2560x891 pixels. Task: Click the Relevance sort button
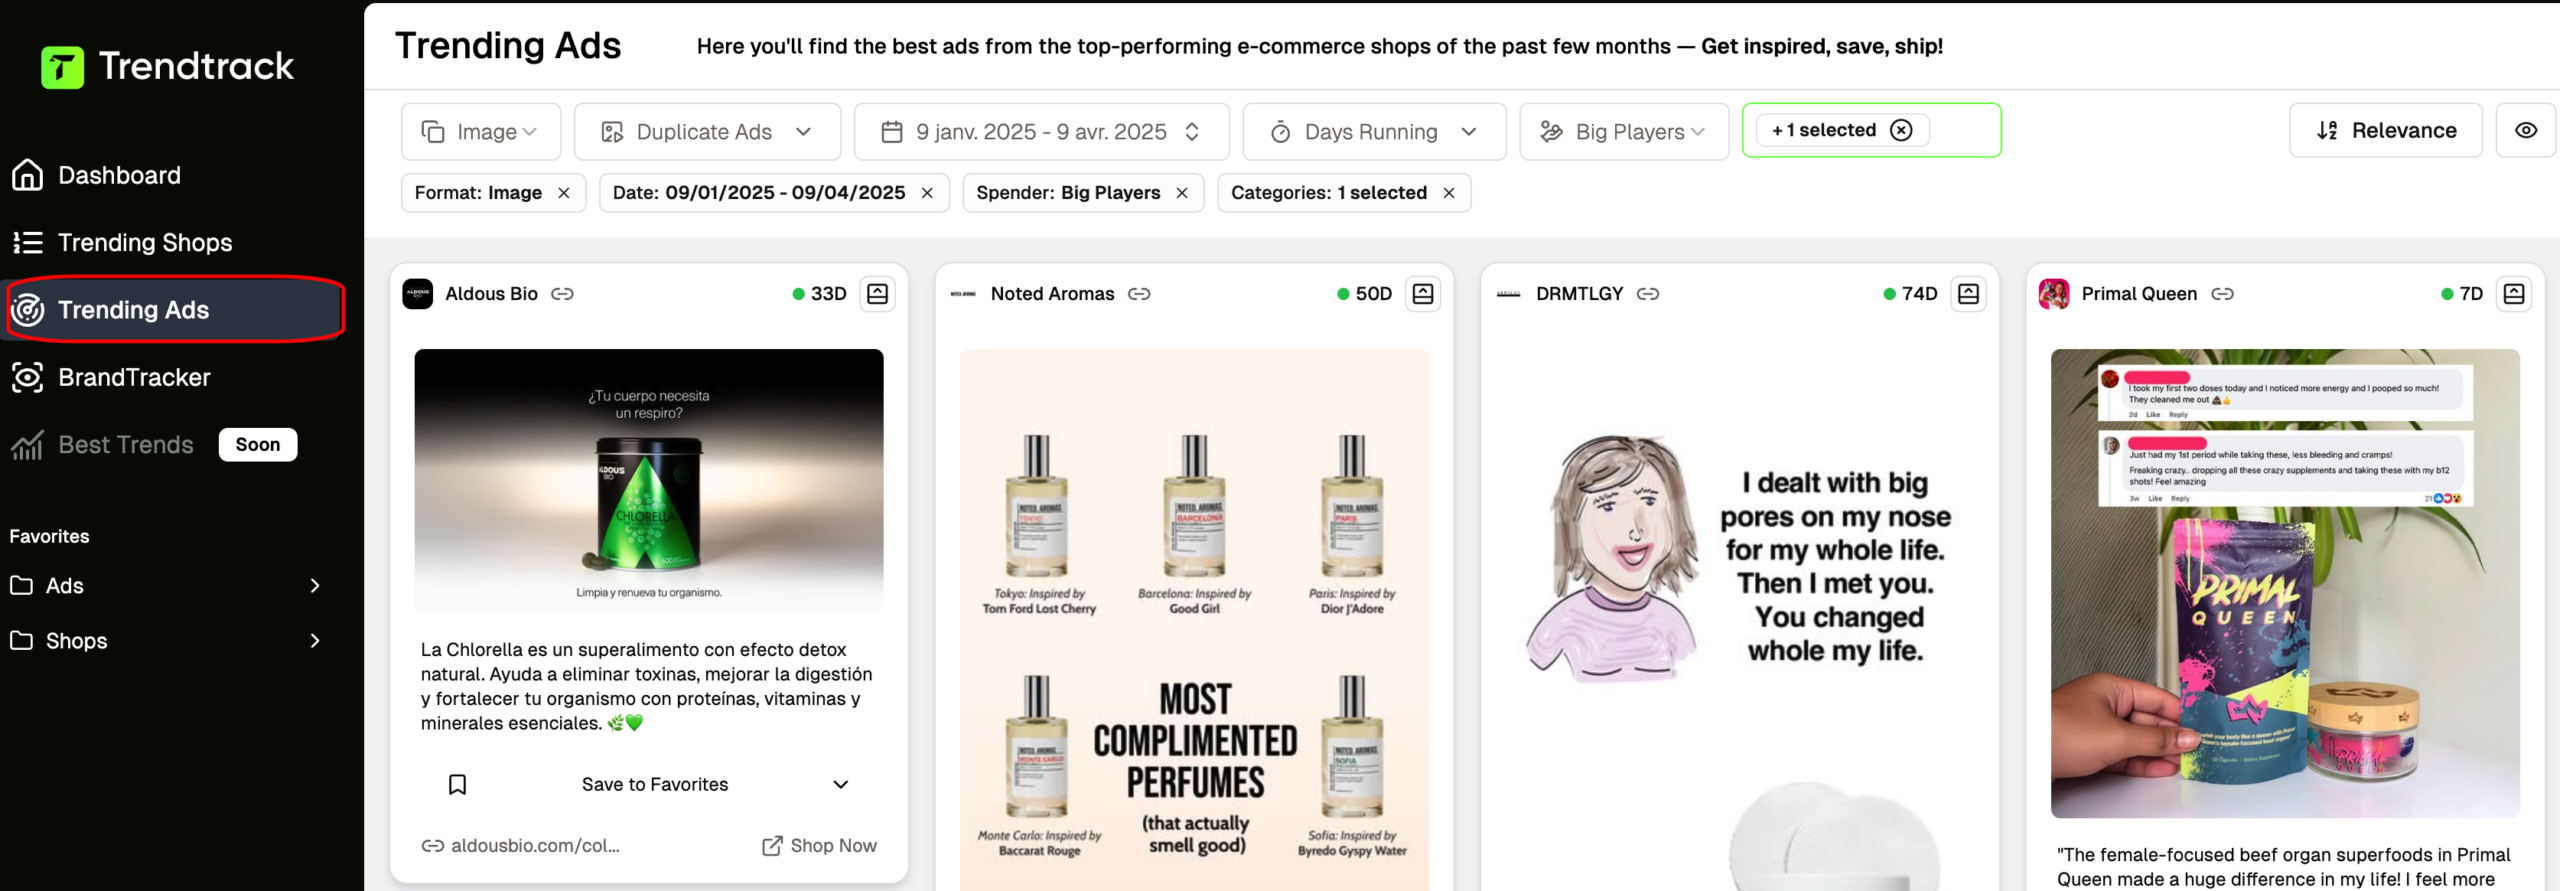(2385, 130)
